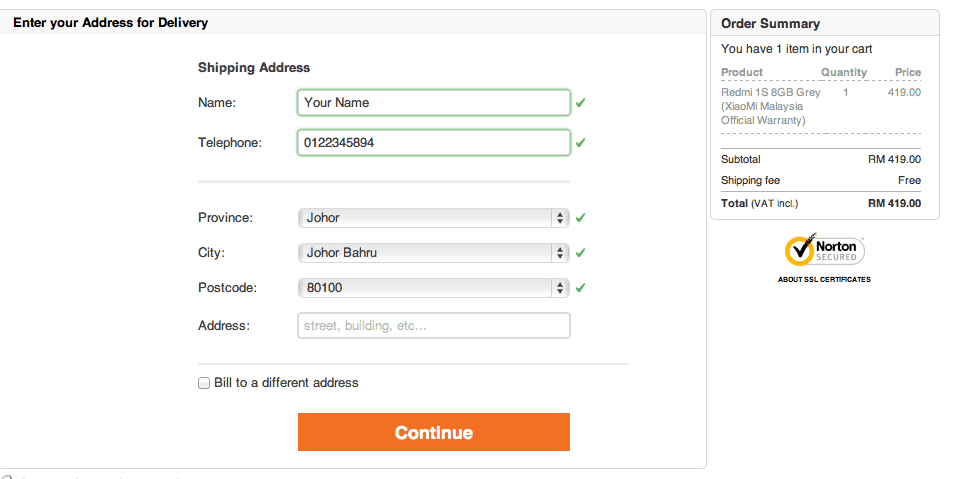972x479 pixels.
Task: Click the validation checkmark next to Province
Action: coord(580,218)
